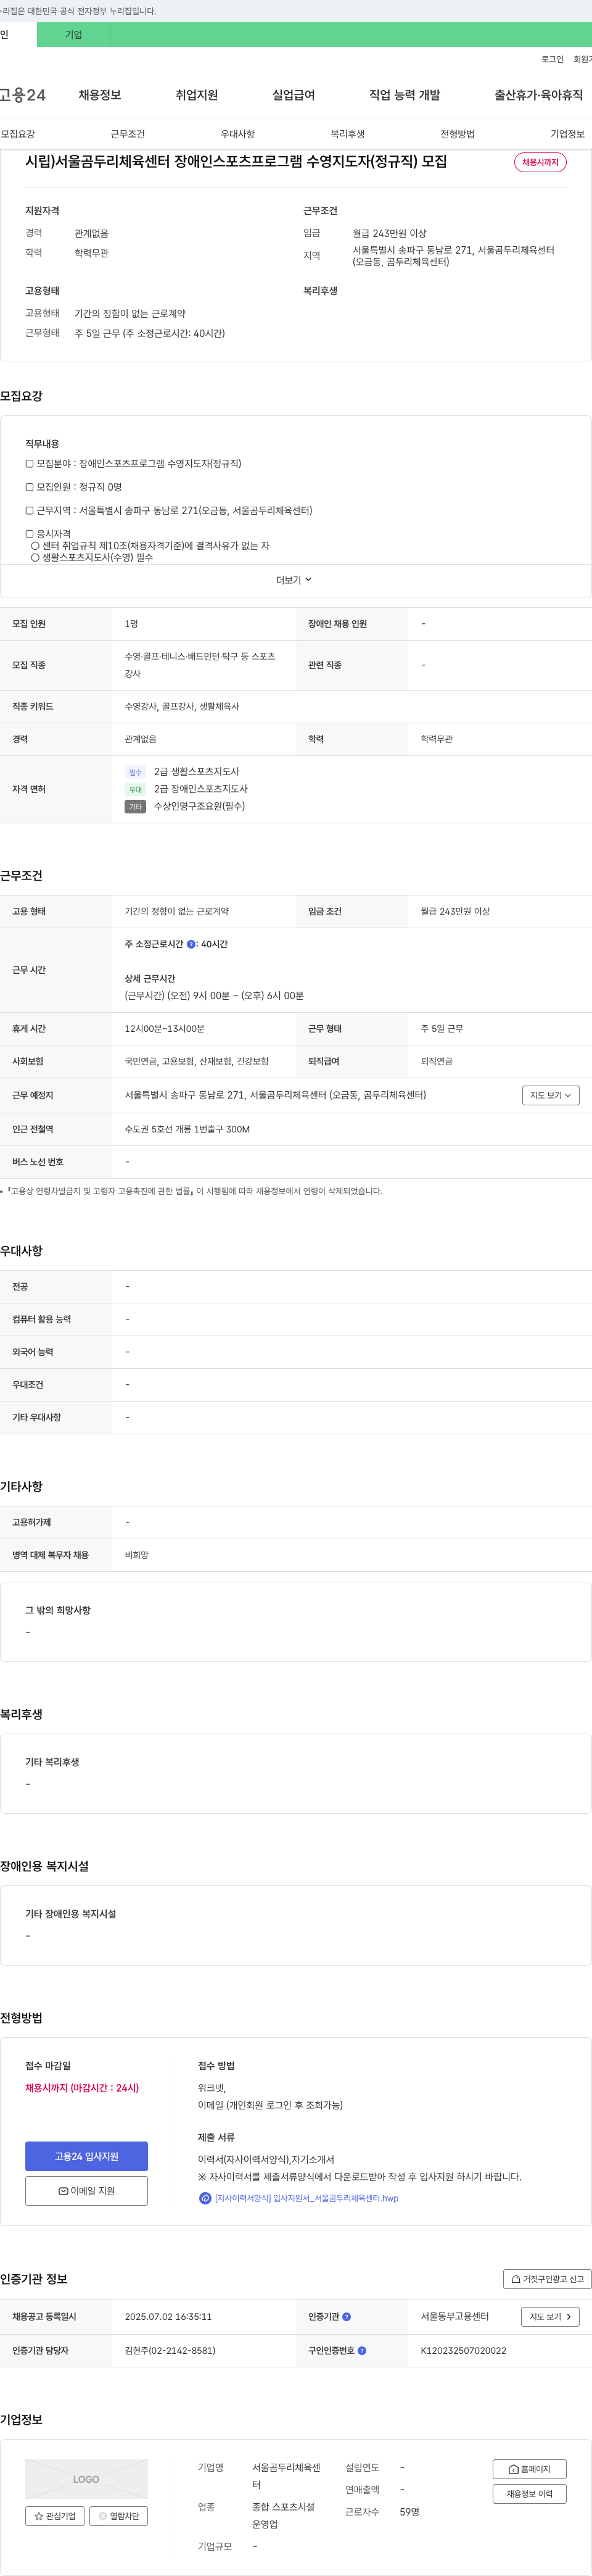Click the info icon beside 인증기관
This screenshot has width=592, height=2576.
[347, 2316]
